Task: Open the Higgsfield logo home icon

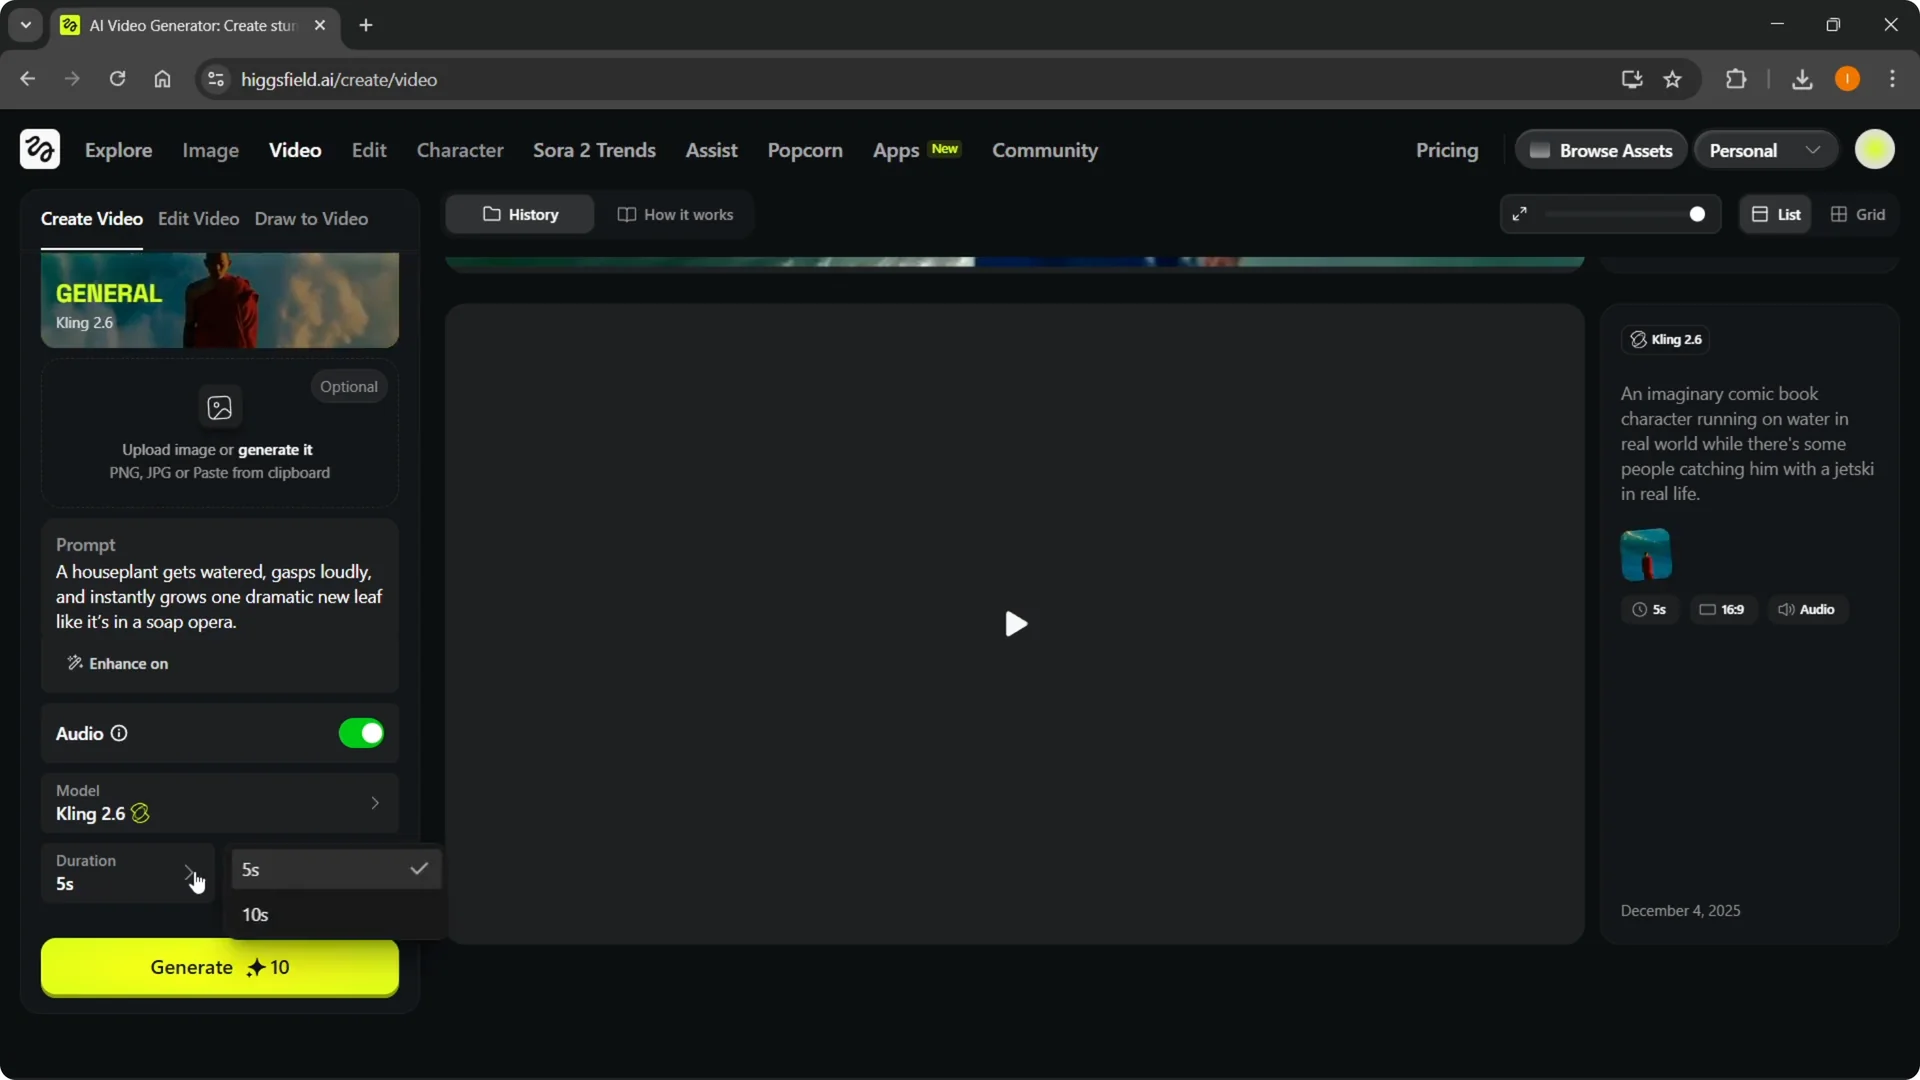Action: click(39, 149)
